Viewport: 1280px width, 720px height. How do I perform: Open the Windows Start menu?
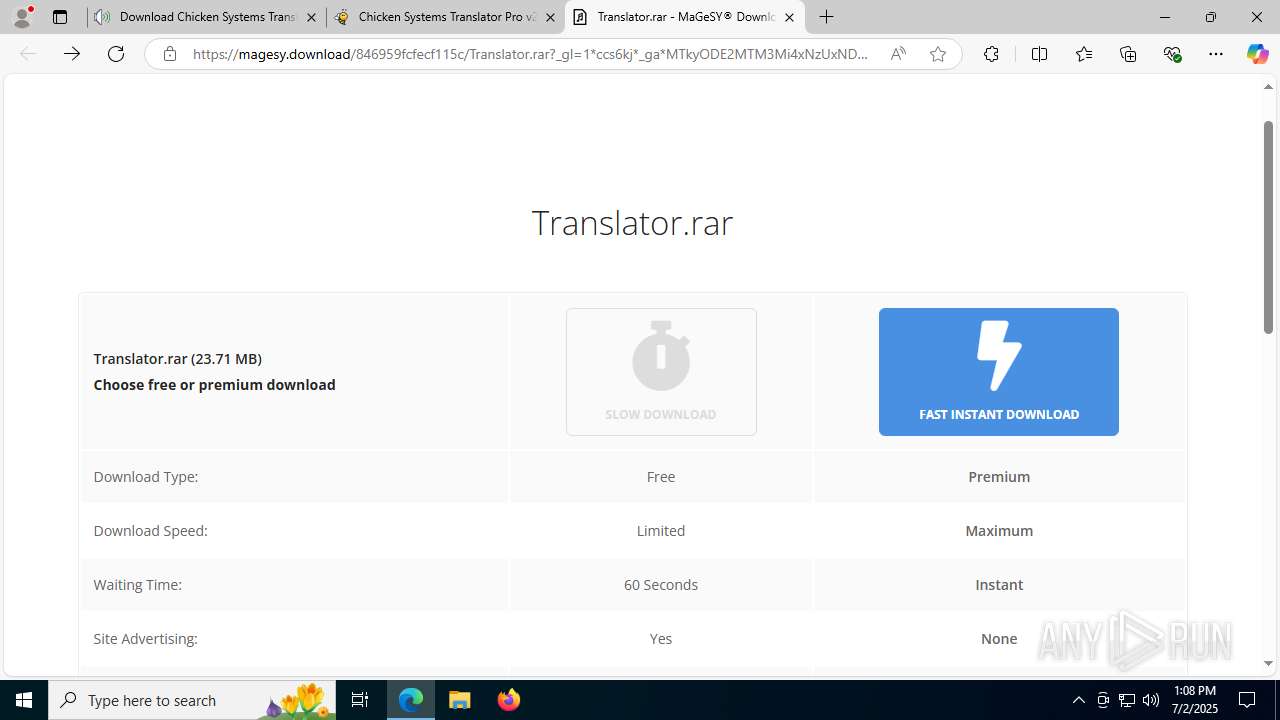tap(24, 700)
